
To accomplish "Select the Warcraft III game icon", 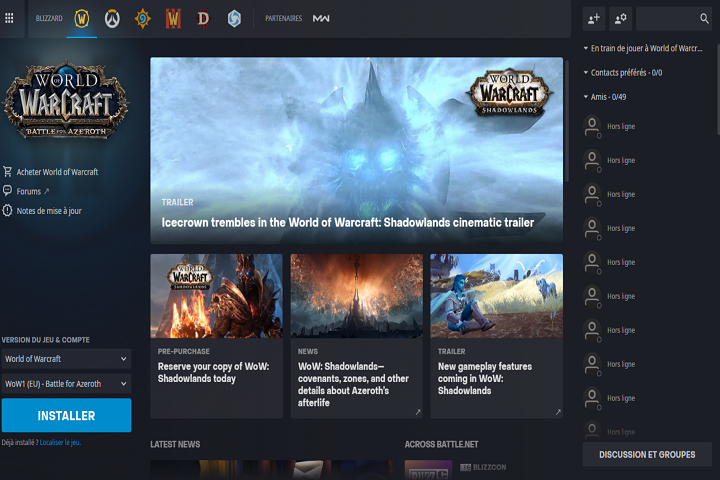I will pyautogui.click(x=173, y=19).
